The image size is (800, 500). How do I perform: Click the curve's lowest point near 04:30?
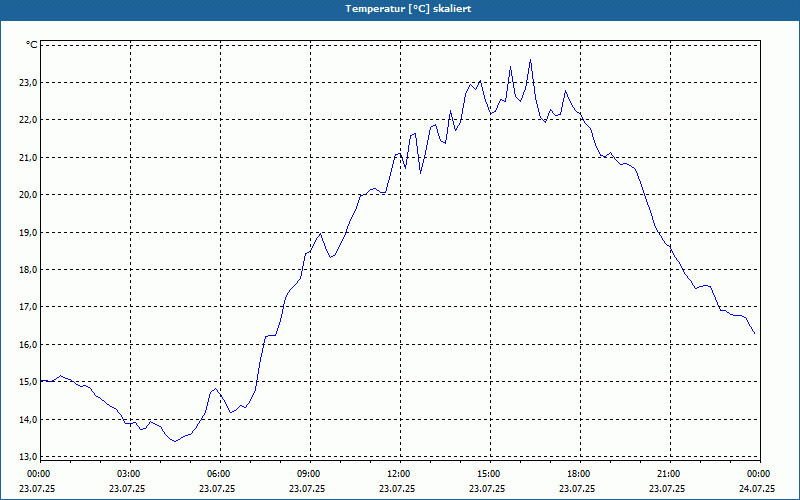pos(175,441)
